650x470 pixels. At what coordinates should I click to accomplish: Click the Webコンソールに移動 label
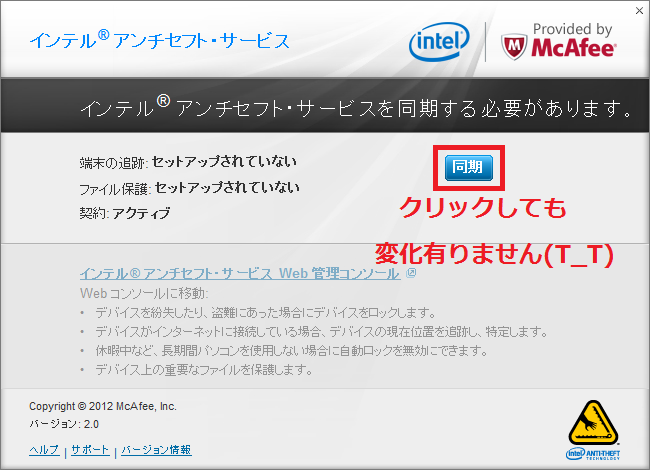click(x=144, y=293)
